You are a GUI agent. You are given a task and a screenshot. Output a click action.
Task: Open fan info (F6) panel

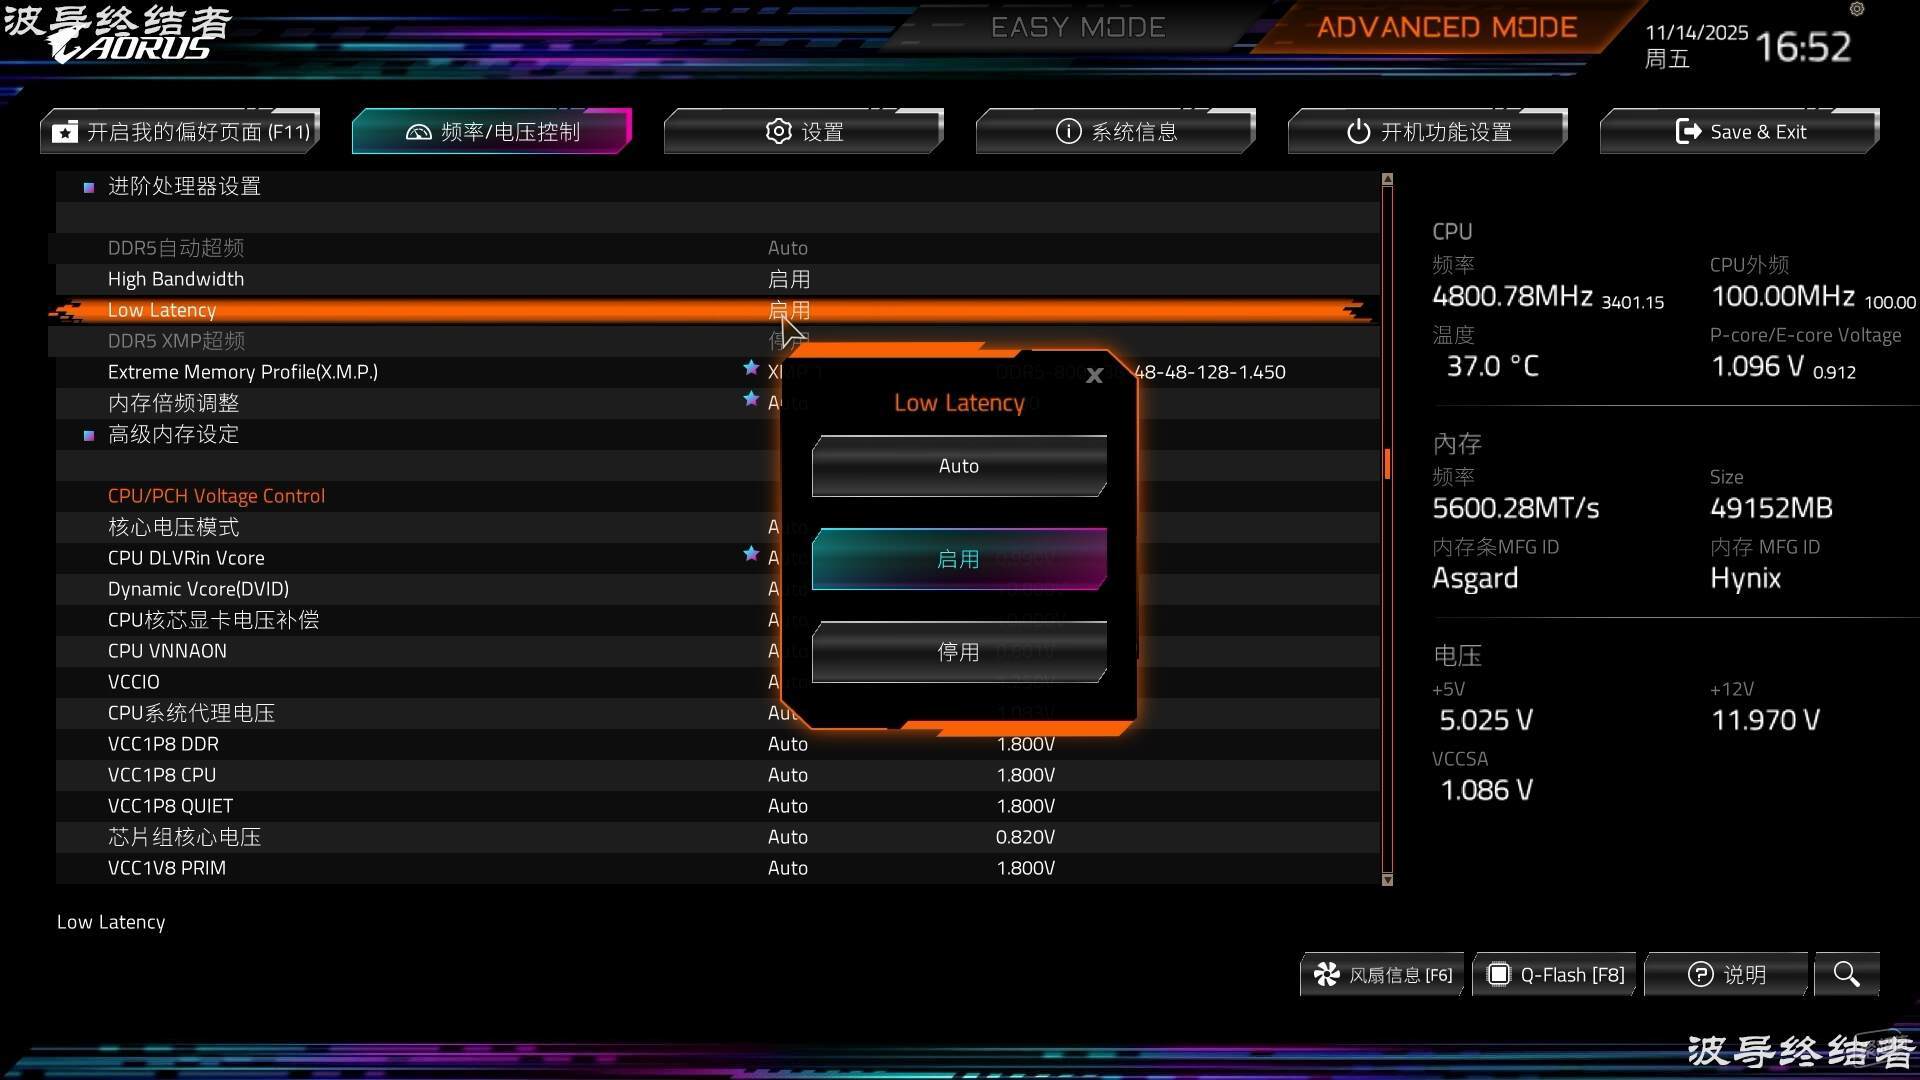(x=1383, y=974)
